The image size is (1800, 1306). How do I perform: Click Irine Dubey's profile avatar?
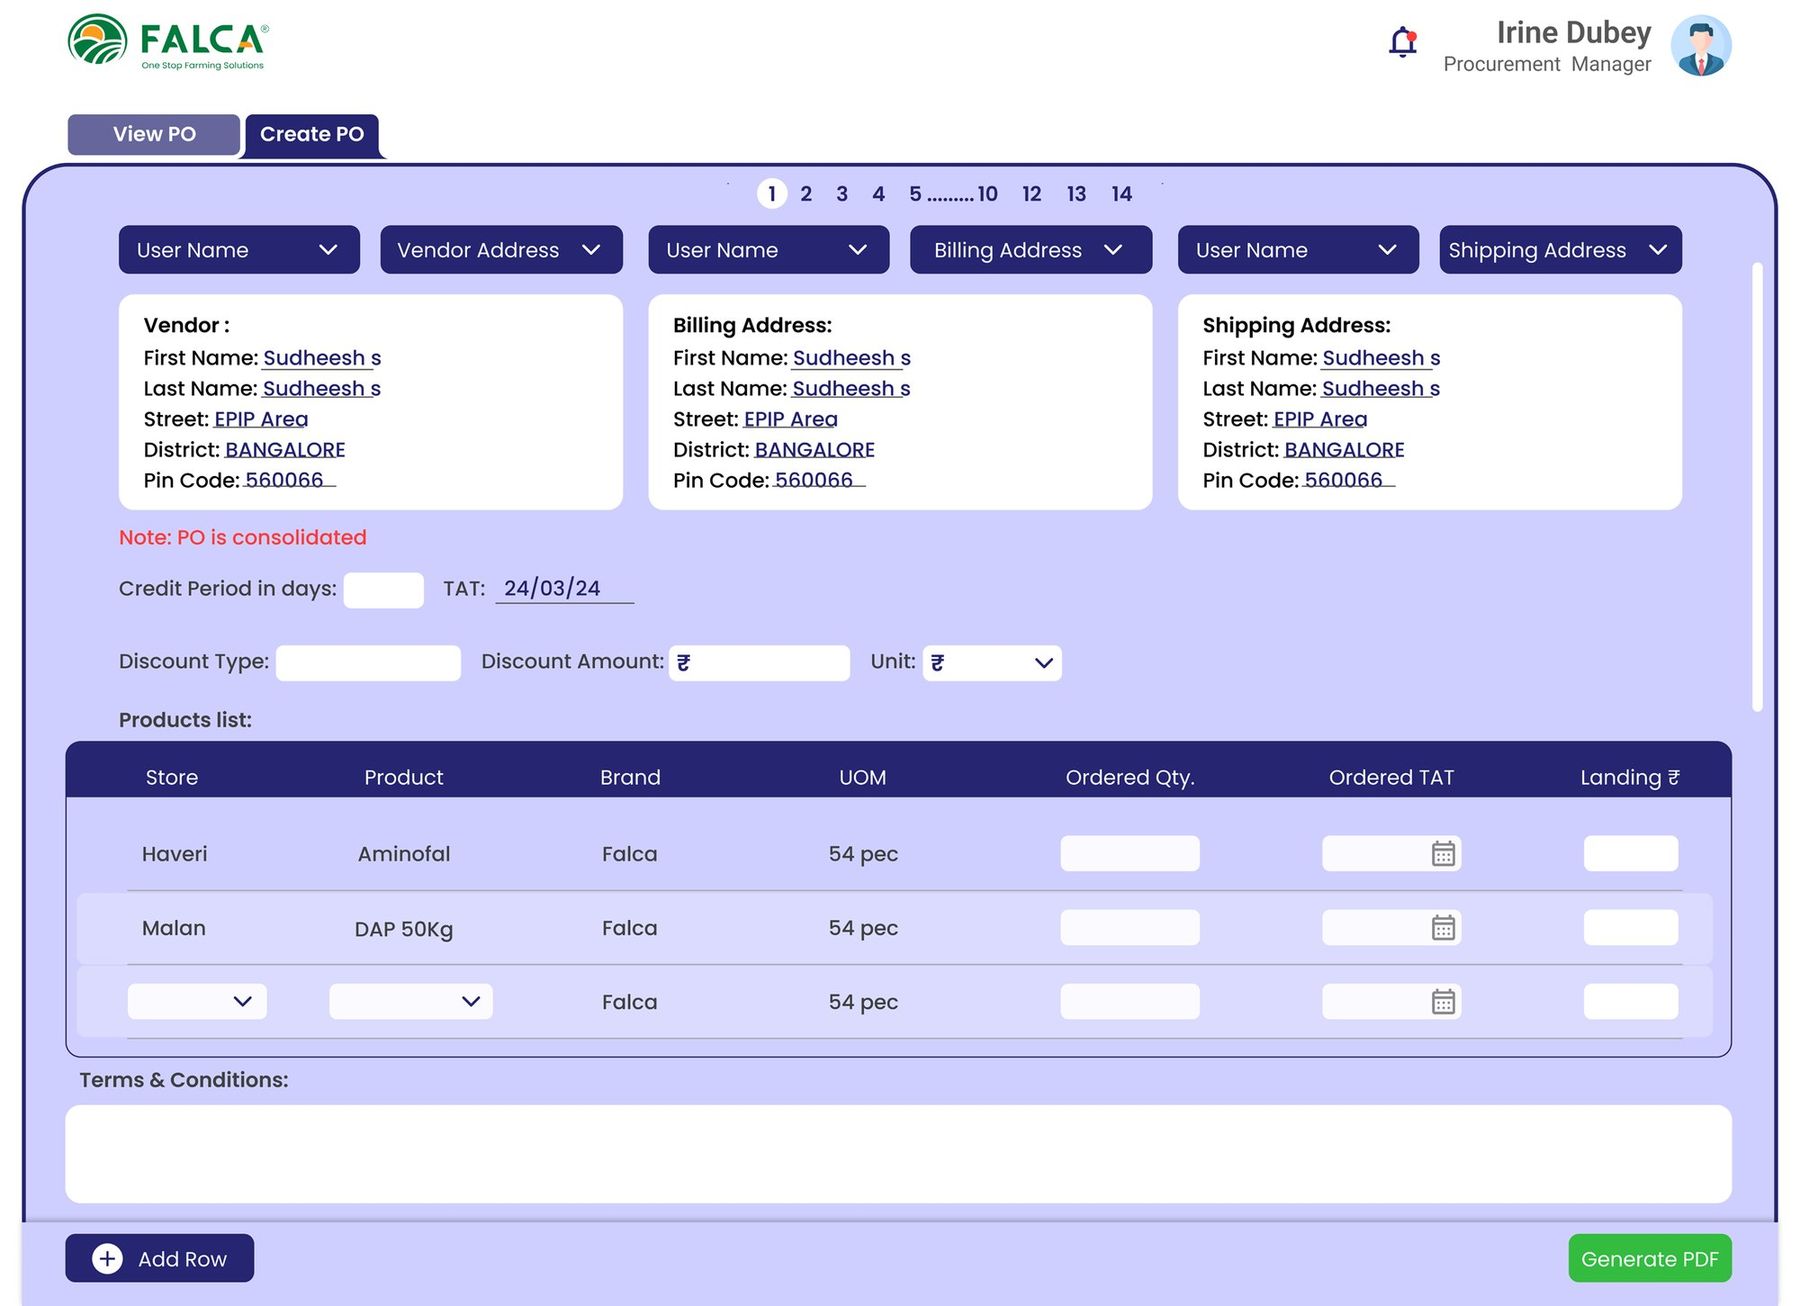click(1701, 46)
